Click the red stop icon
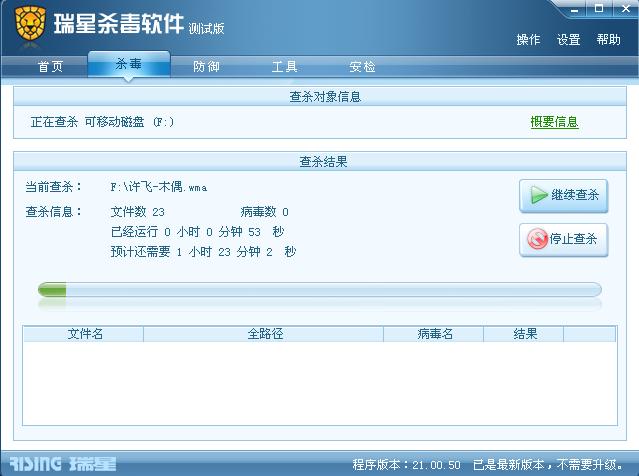 tap(537, 238)
